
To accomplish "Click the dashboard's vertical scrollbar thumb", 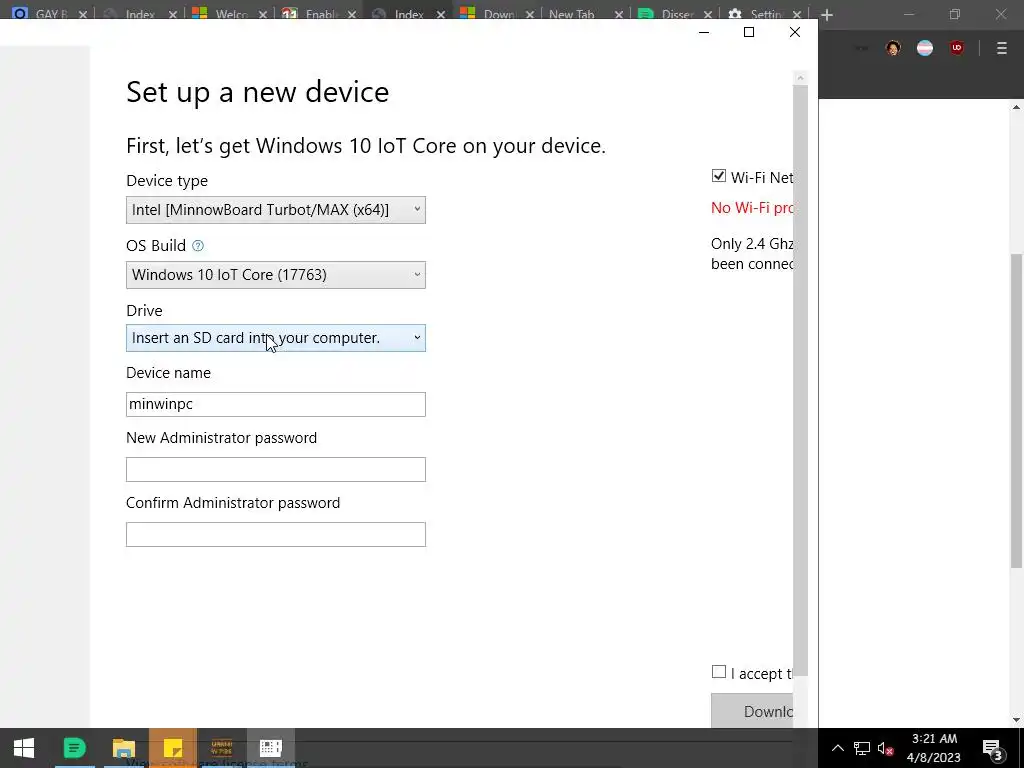I will [800, 380].
